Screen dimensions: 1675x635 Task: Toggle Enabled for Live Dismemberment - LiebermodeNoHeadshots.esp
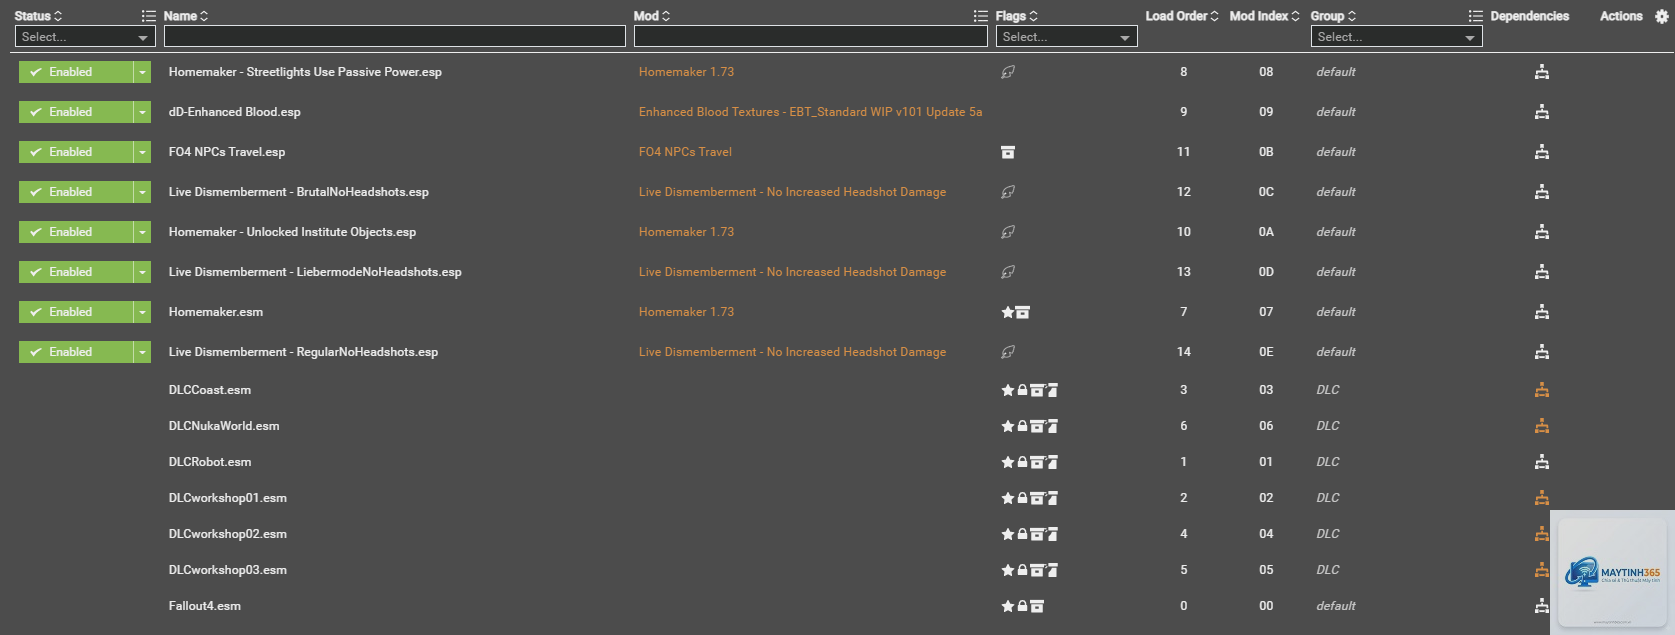(76, 272)
